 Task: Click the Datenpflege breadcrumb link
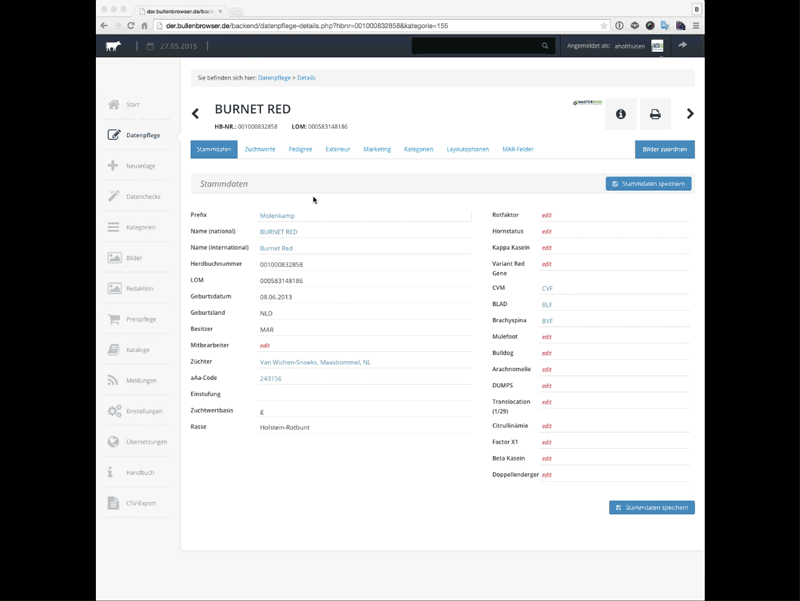(274, 77)
